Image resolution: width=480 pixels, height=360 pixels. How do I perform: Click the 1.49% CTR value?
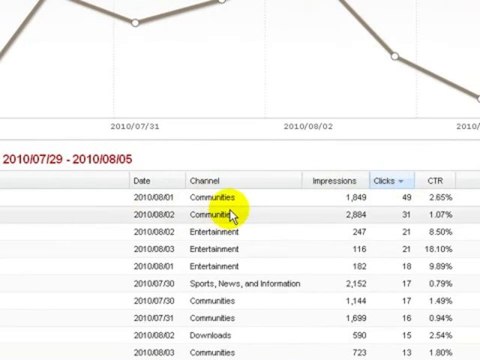(440, 301)
